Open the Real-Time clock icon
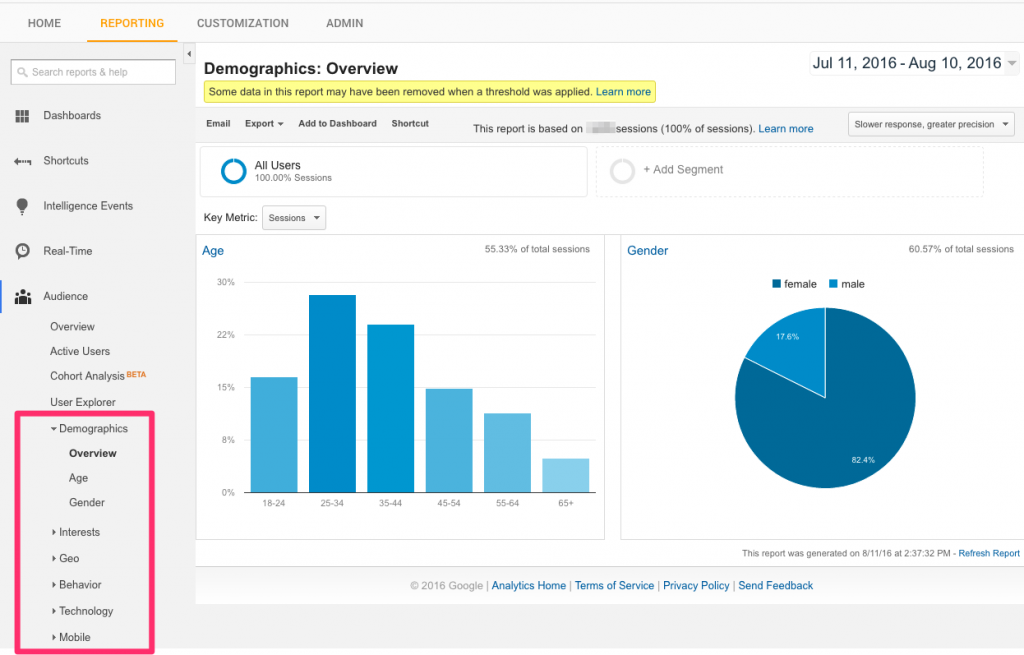This screenshot has width=1024, height=655. [x=22, y=251]
